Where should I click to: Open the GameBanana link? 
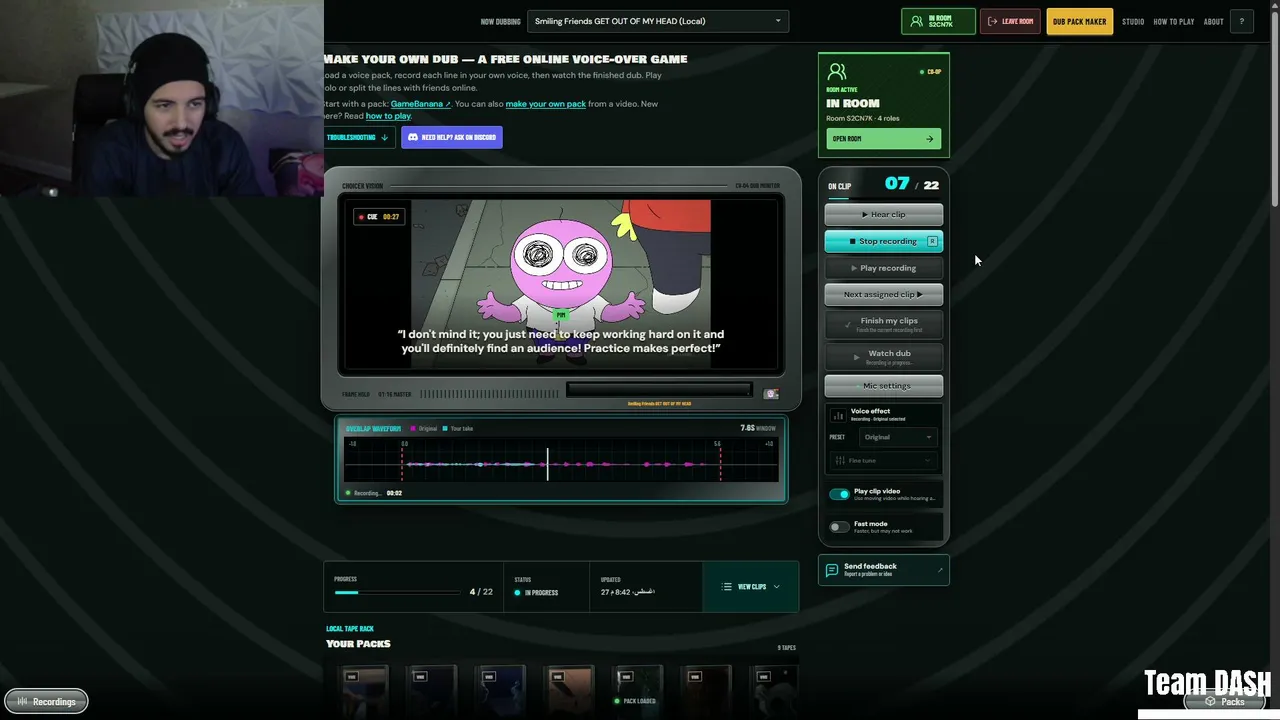tap(420, 104)
